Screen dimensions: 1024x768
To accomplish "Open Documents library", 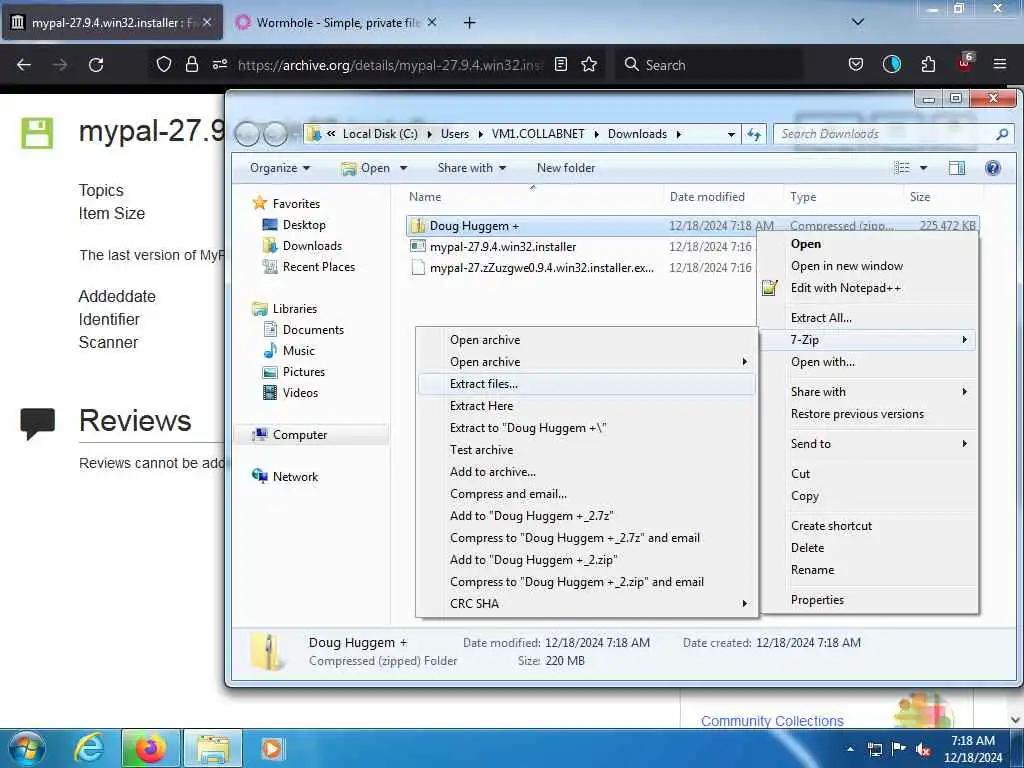I will [x=313, y=330].
